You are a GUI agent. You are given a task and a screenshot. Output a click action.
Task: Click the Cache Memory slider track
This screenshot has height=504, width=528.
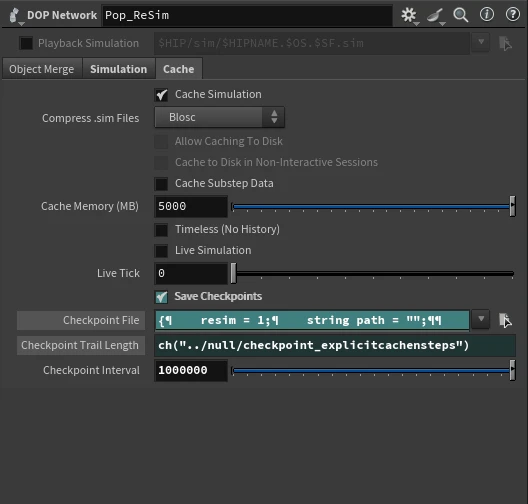[373, 207]
